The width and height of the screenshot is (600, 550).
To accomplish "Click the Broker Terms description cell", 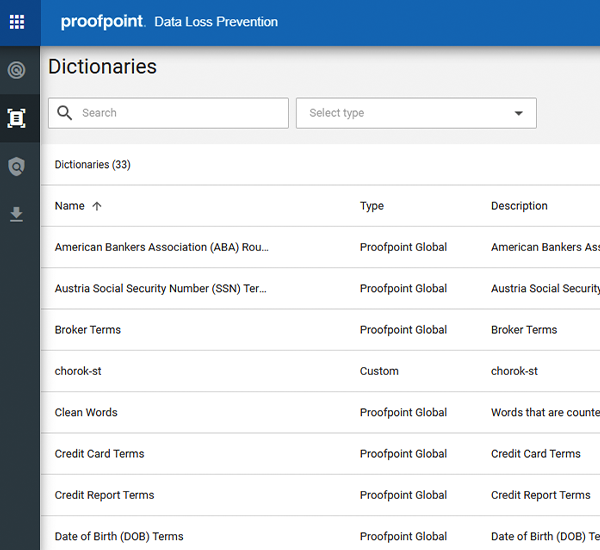I will pyautogui.click(x=524, y=330).
